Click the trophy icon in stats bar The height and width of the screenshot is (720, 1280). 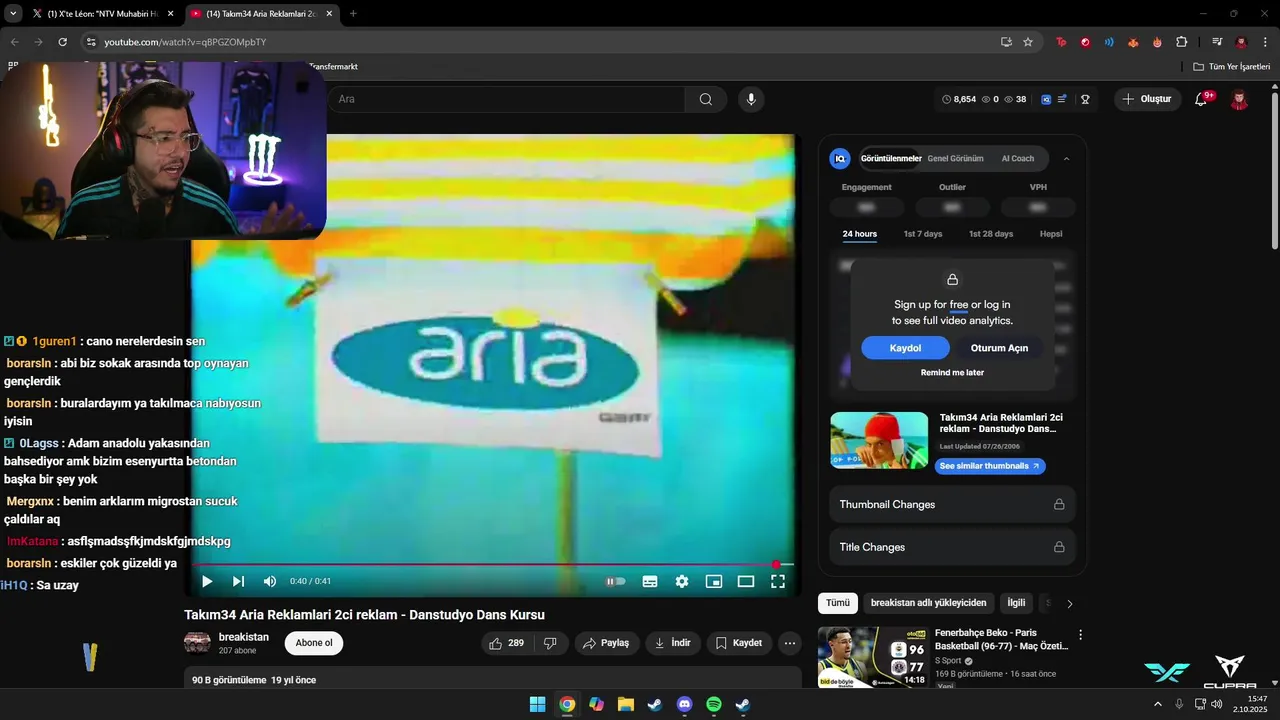click(1085, 99)
